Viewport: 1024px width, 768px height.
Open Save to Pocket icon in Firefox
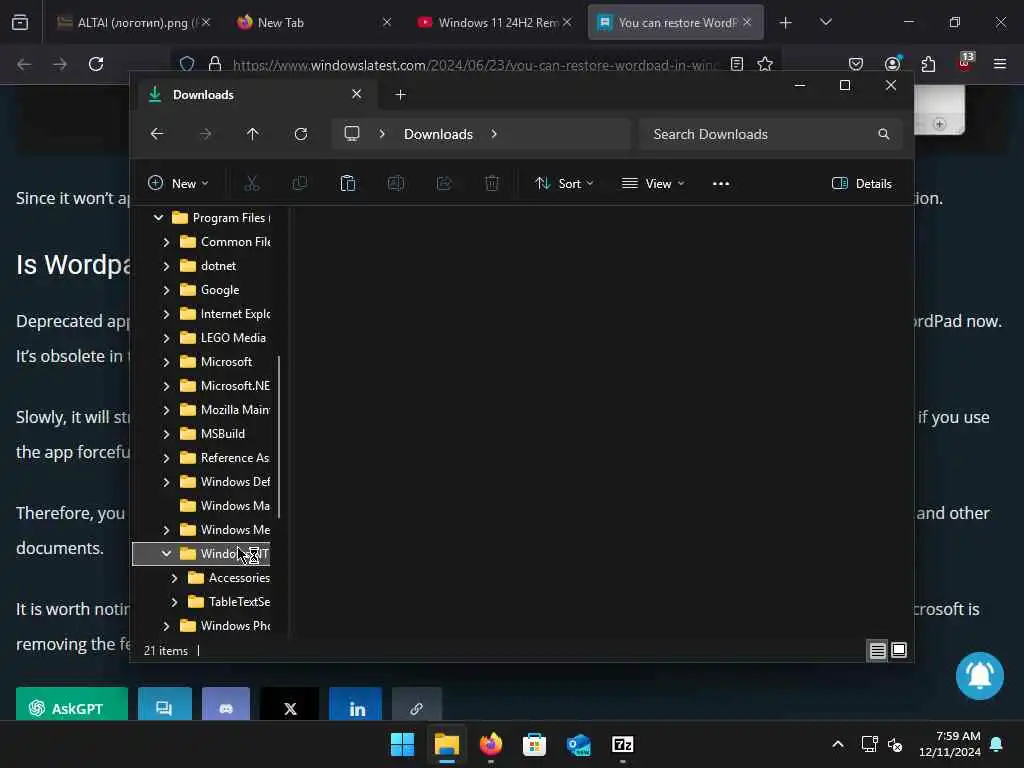pos(856,64)
